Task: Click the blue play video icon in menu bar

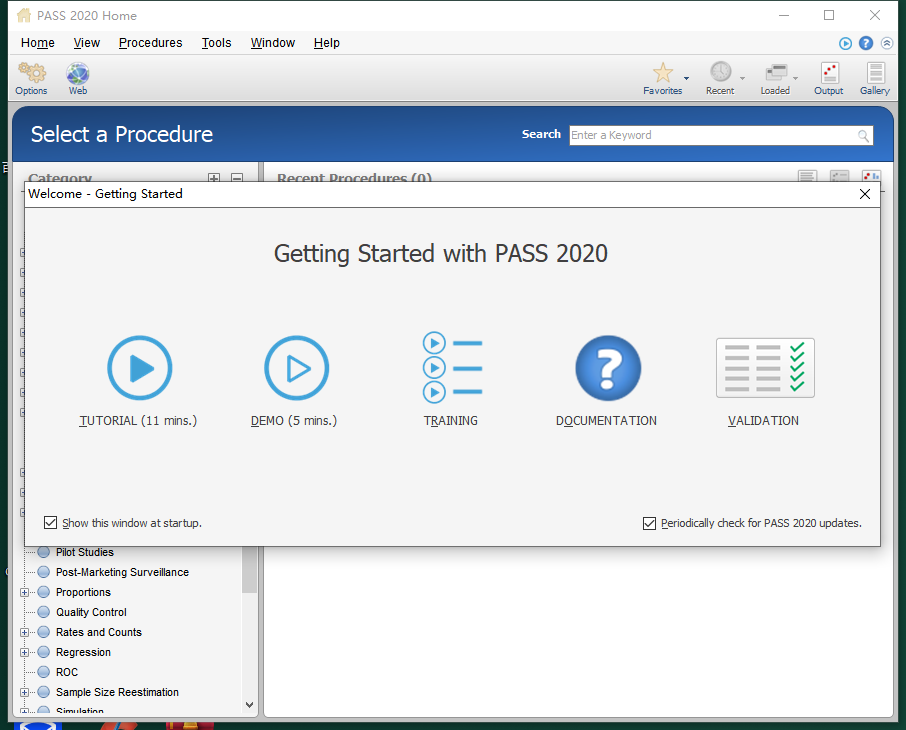Action: coord(845,43)
